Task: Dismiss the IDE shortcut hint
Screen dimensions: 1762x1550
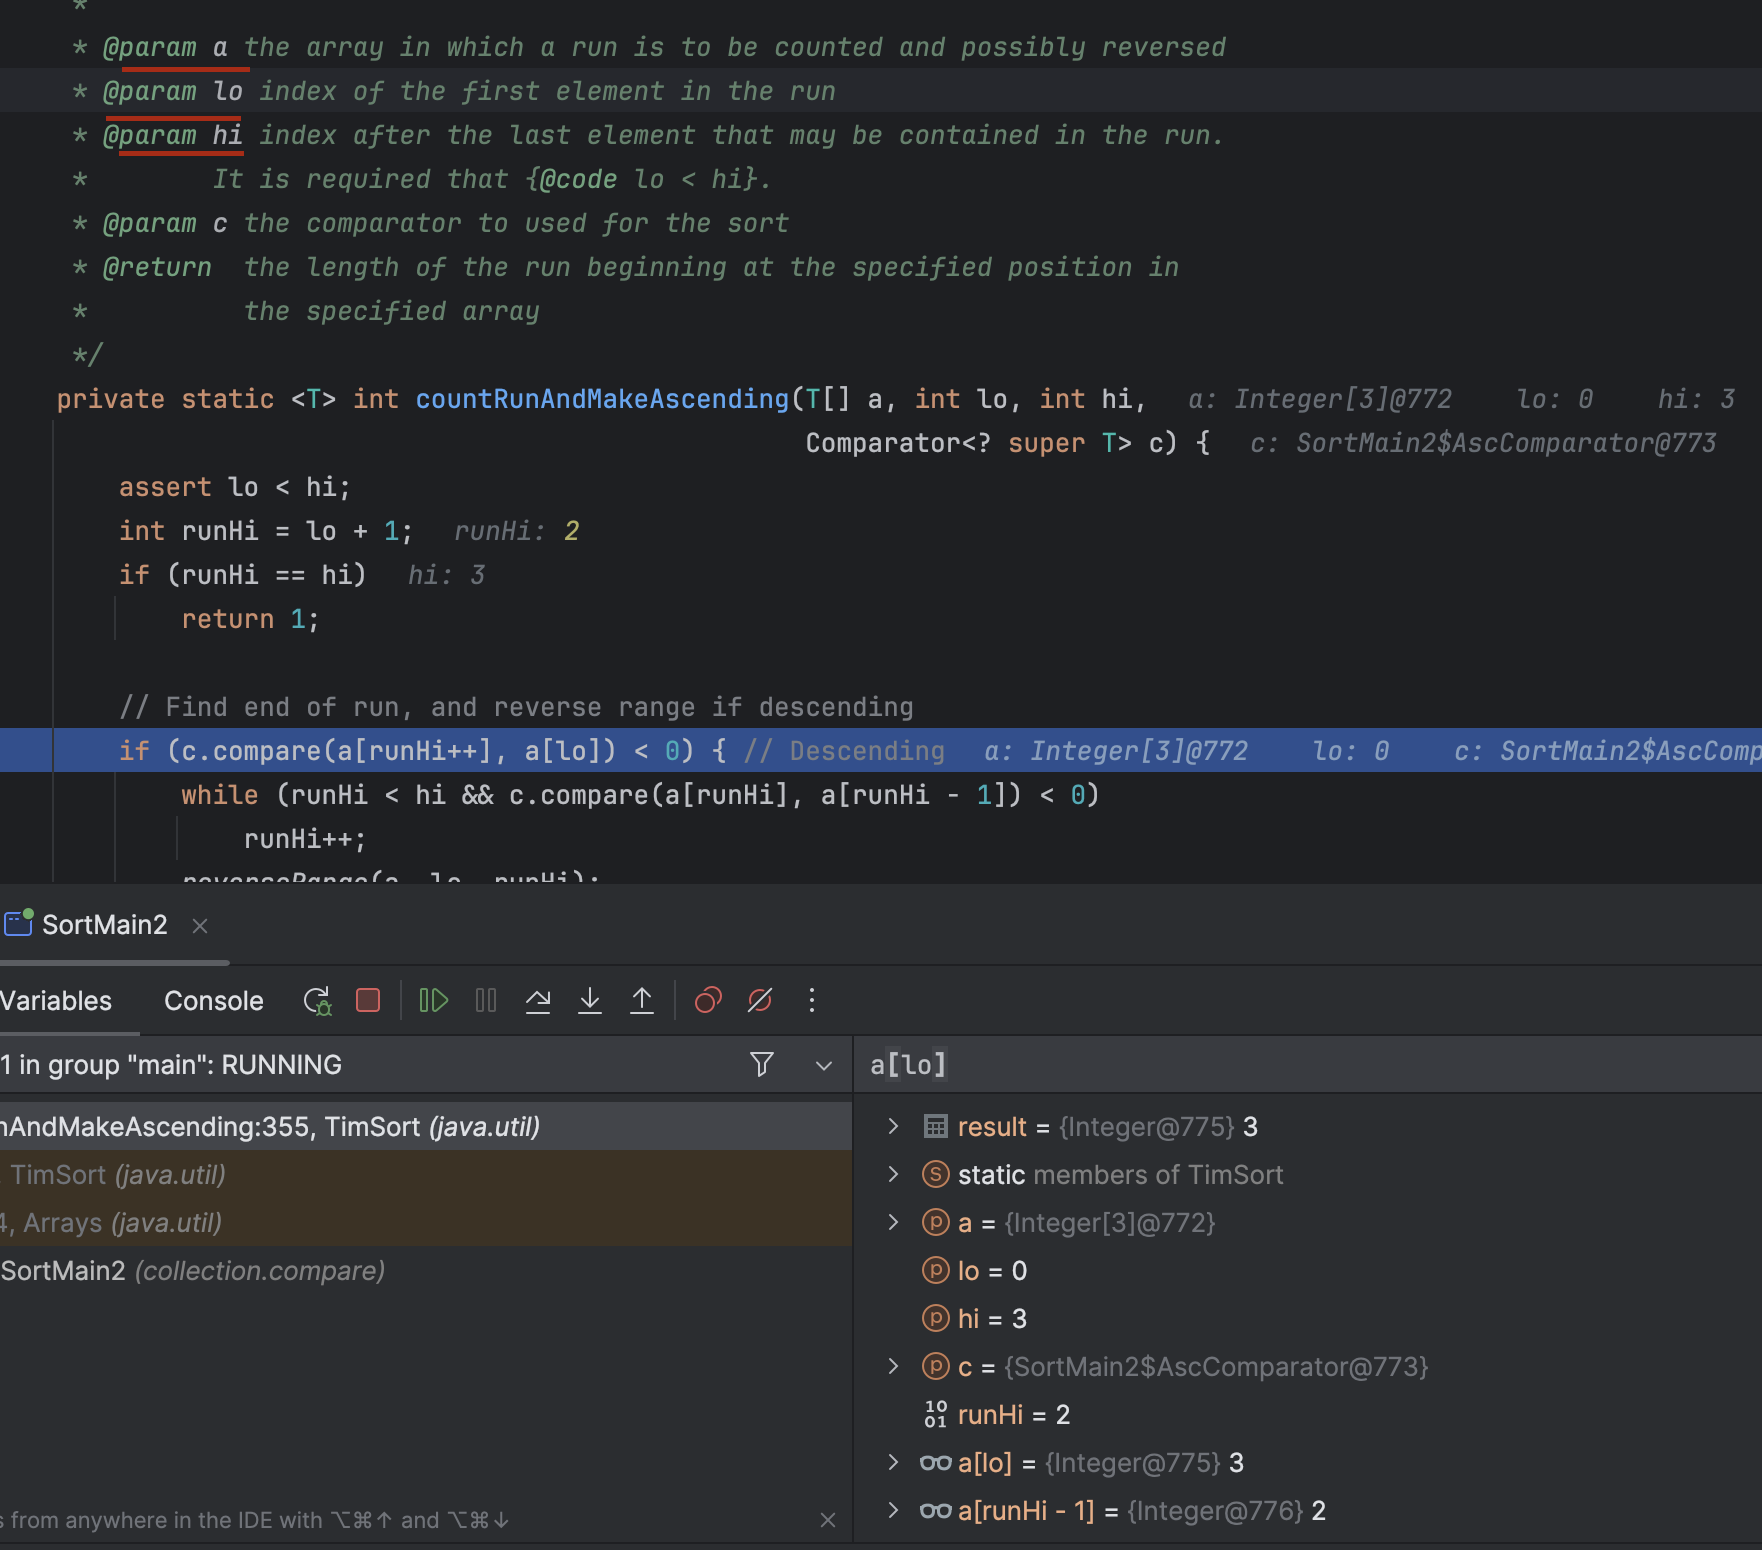Action: click(x=828, y=1520)
